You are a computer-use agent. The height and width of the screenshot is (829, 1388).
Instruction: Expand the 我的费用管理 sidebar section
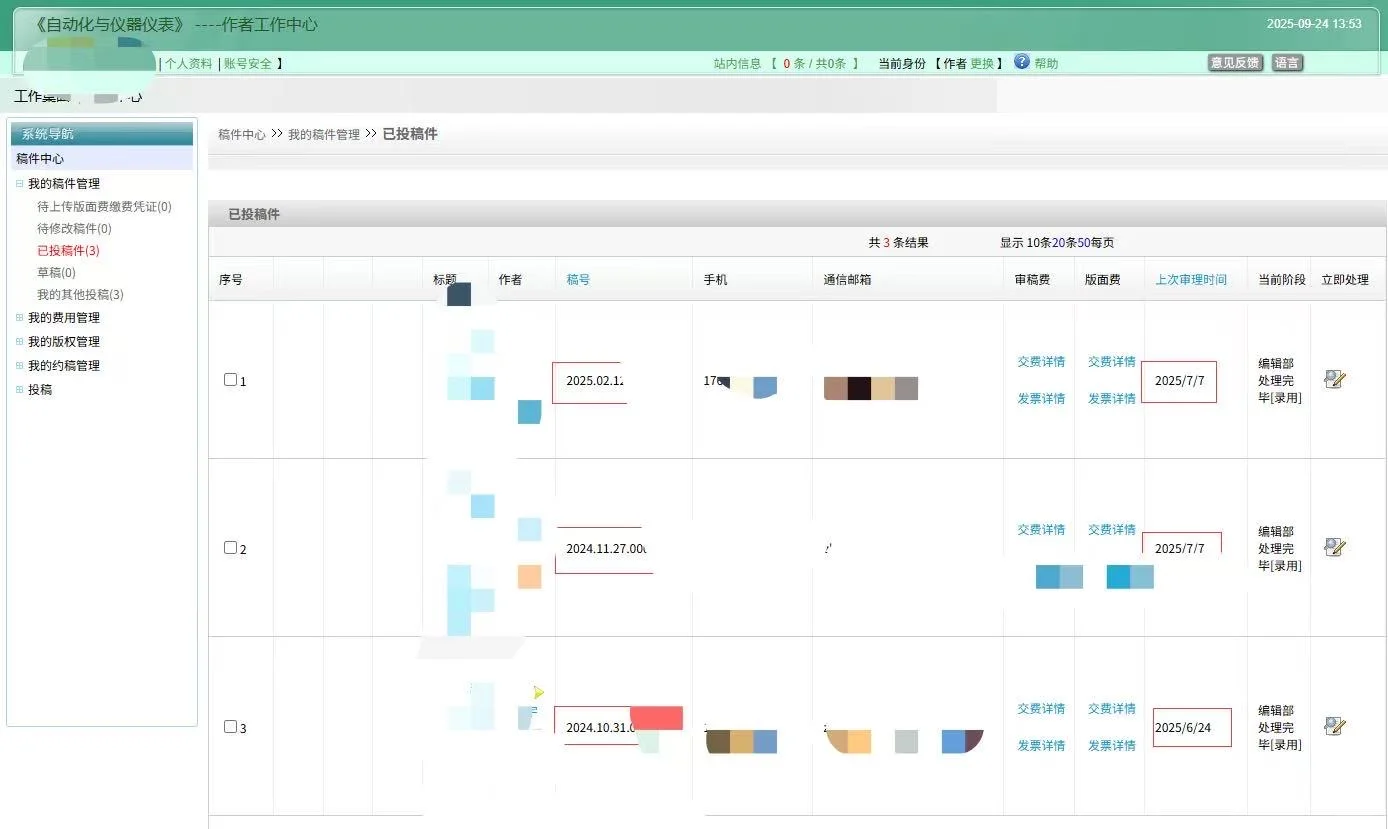coord(19,317)
